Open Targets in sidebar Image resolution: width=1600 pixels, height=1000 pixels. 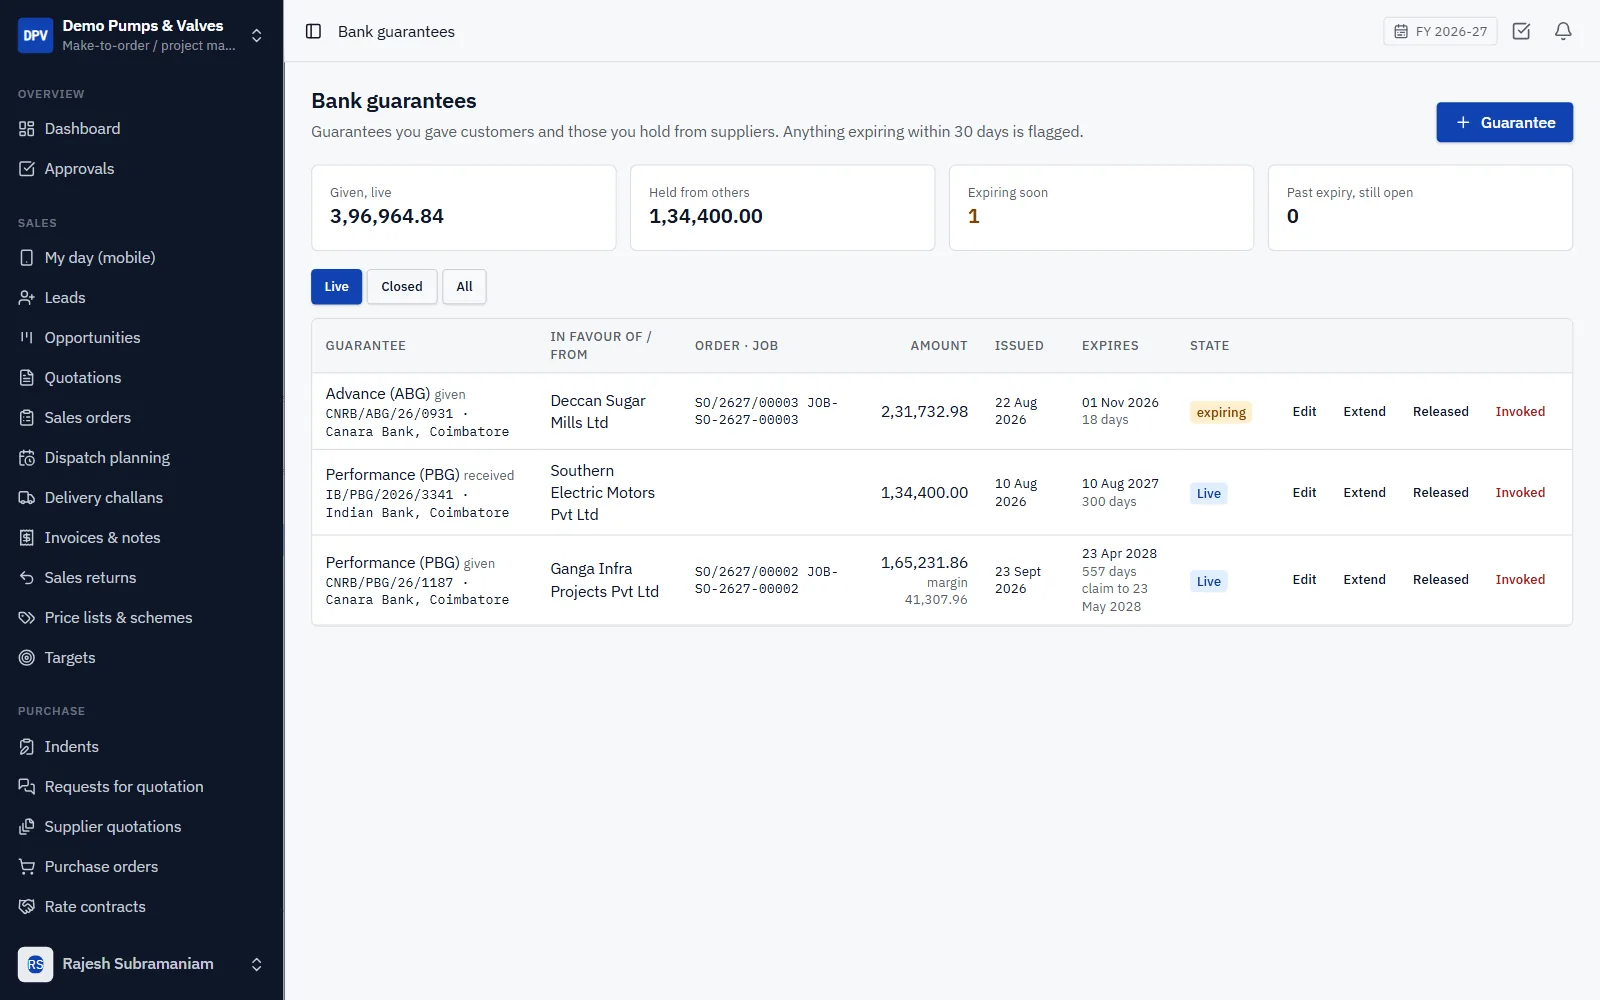[141, 658]
